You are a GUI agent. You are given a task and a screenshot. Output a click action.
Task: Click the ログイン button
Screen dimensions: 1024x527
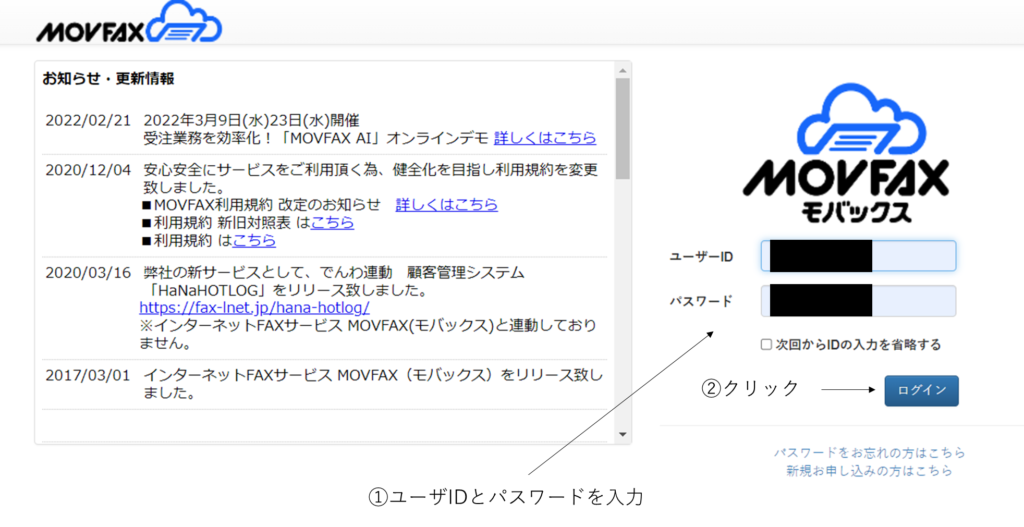click(921, 391)
